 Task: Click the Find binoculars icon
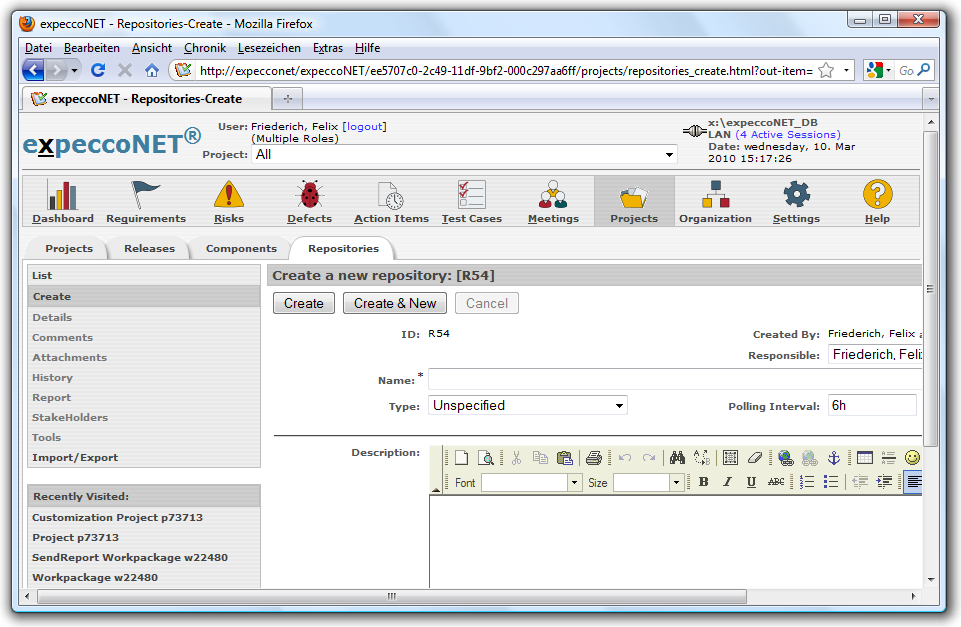pos(677,458)
